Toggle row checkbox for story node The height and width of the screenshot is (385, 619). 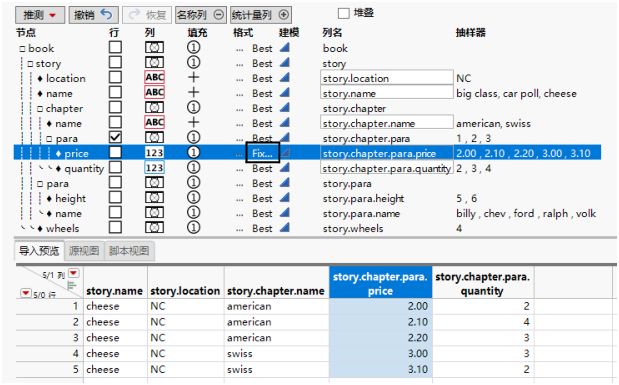[x=115, y=62]
